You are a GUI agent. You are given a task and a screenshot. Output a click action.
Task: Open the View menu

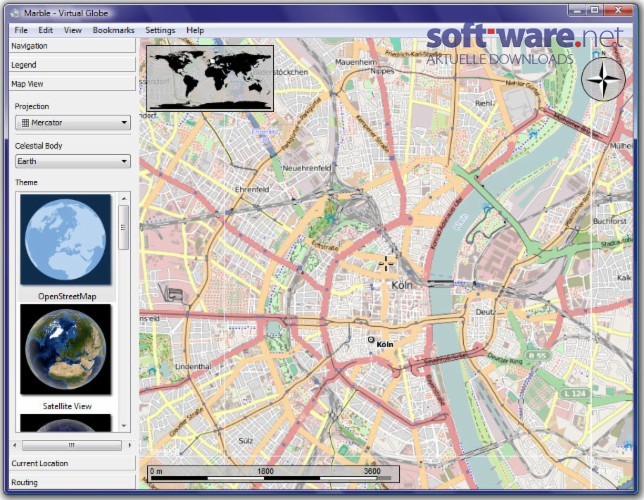[x=72, y=30]
